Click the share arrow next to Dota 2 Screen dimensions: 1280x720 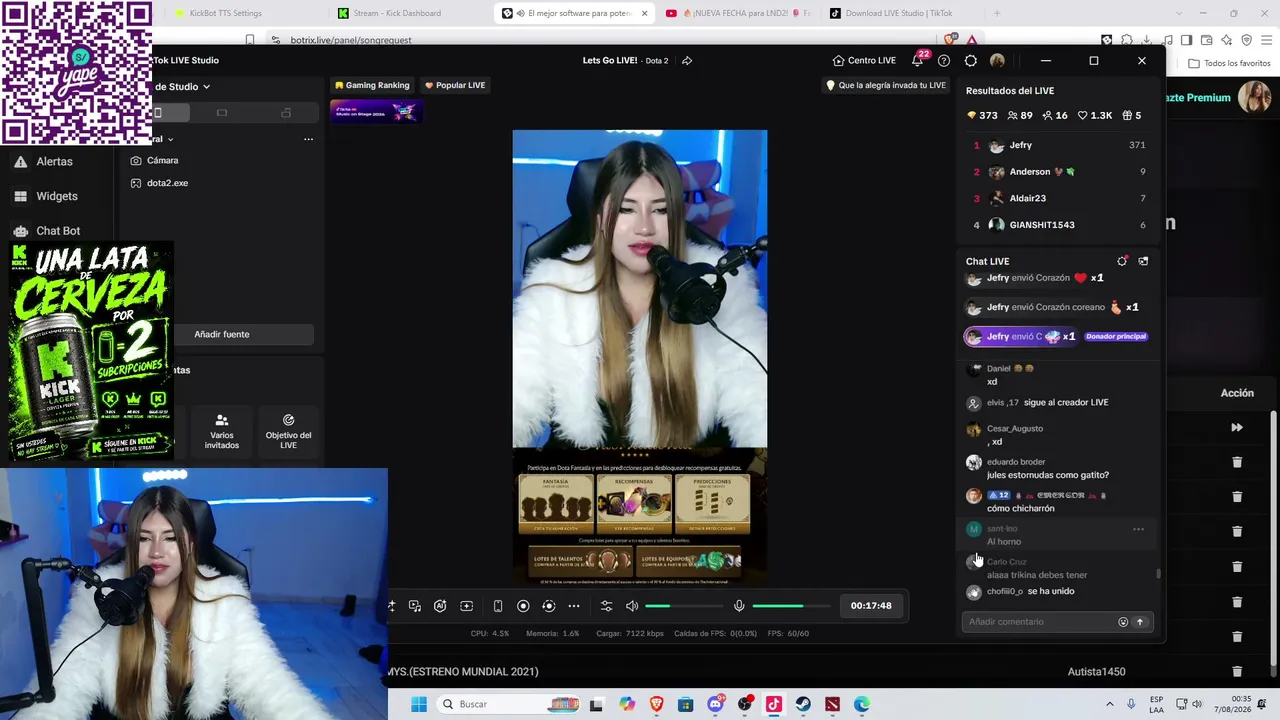(687, 61)
